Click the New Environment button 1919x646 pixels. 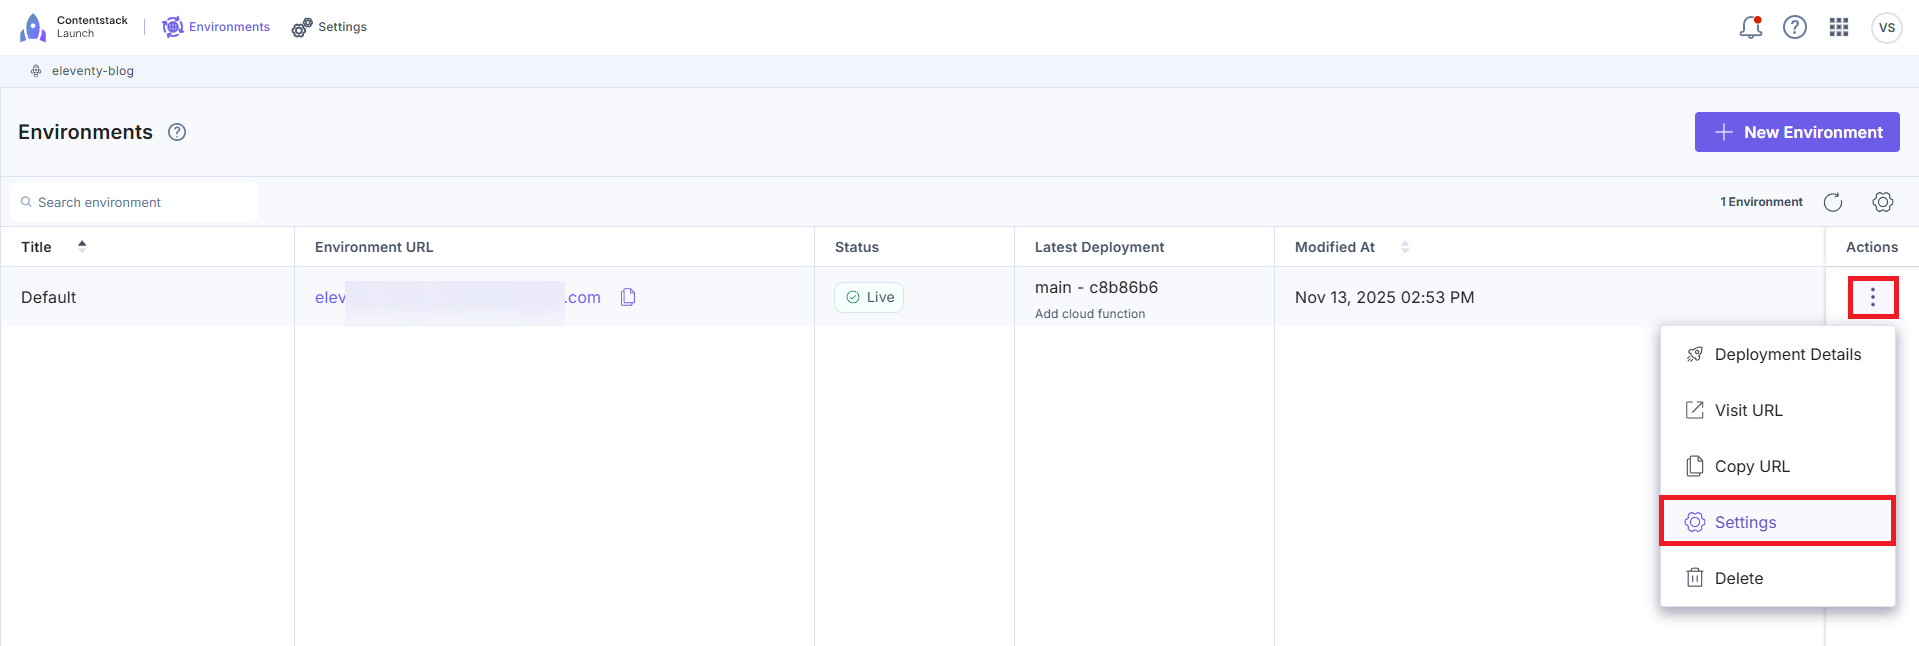1797,132
